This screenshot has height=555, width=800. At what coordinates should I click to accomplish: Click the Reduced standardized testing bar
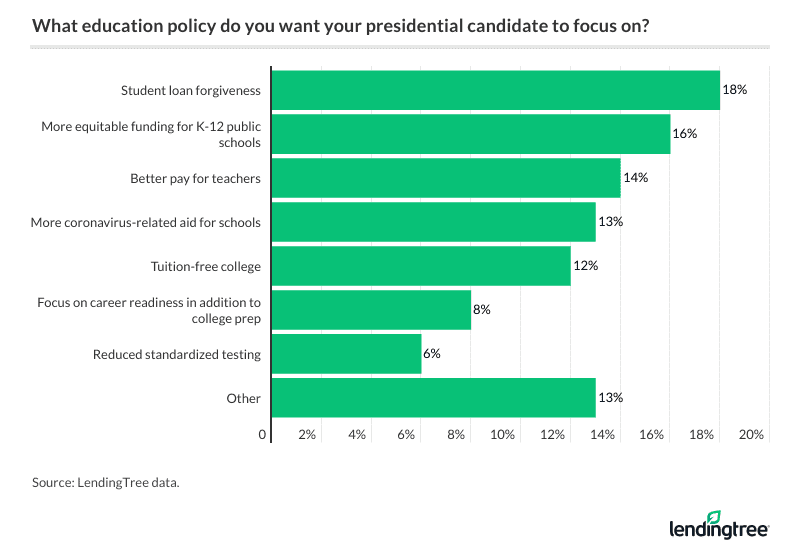pyautogui.click(x=346, y=354)
